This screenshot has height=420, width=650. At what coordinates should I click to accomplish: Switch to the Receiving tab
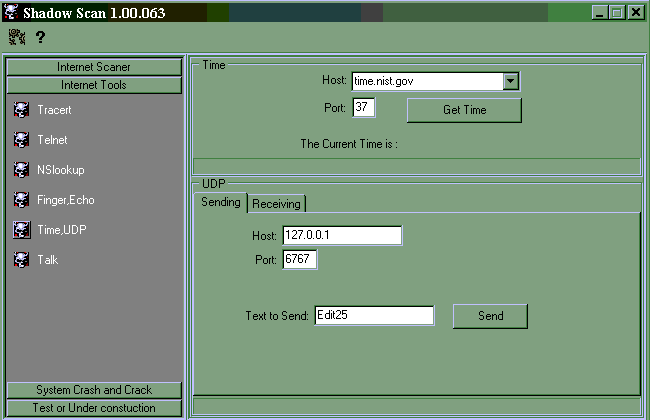277,204
